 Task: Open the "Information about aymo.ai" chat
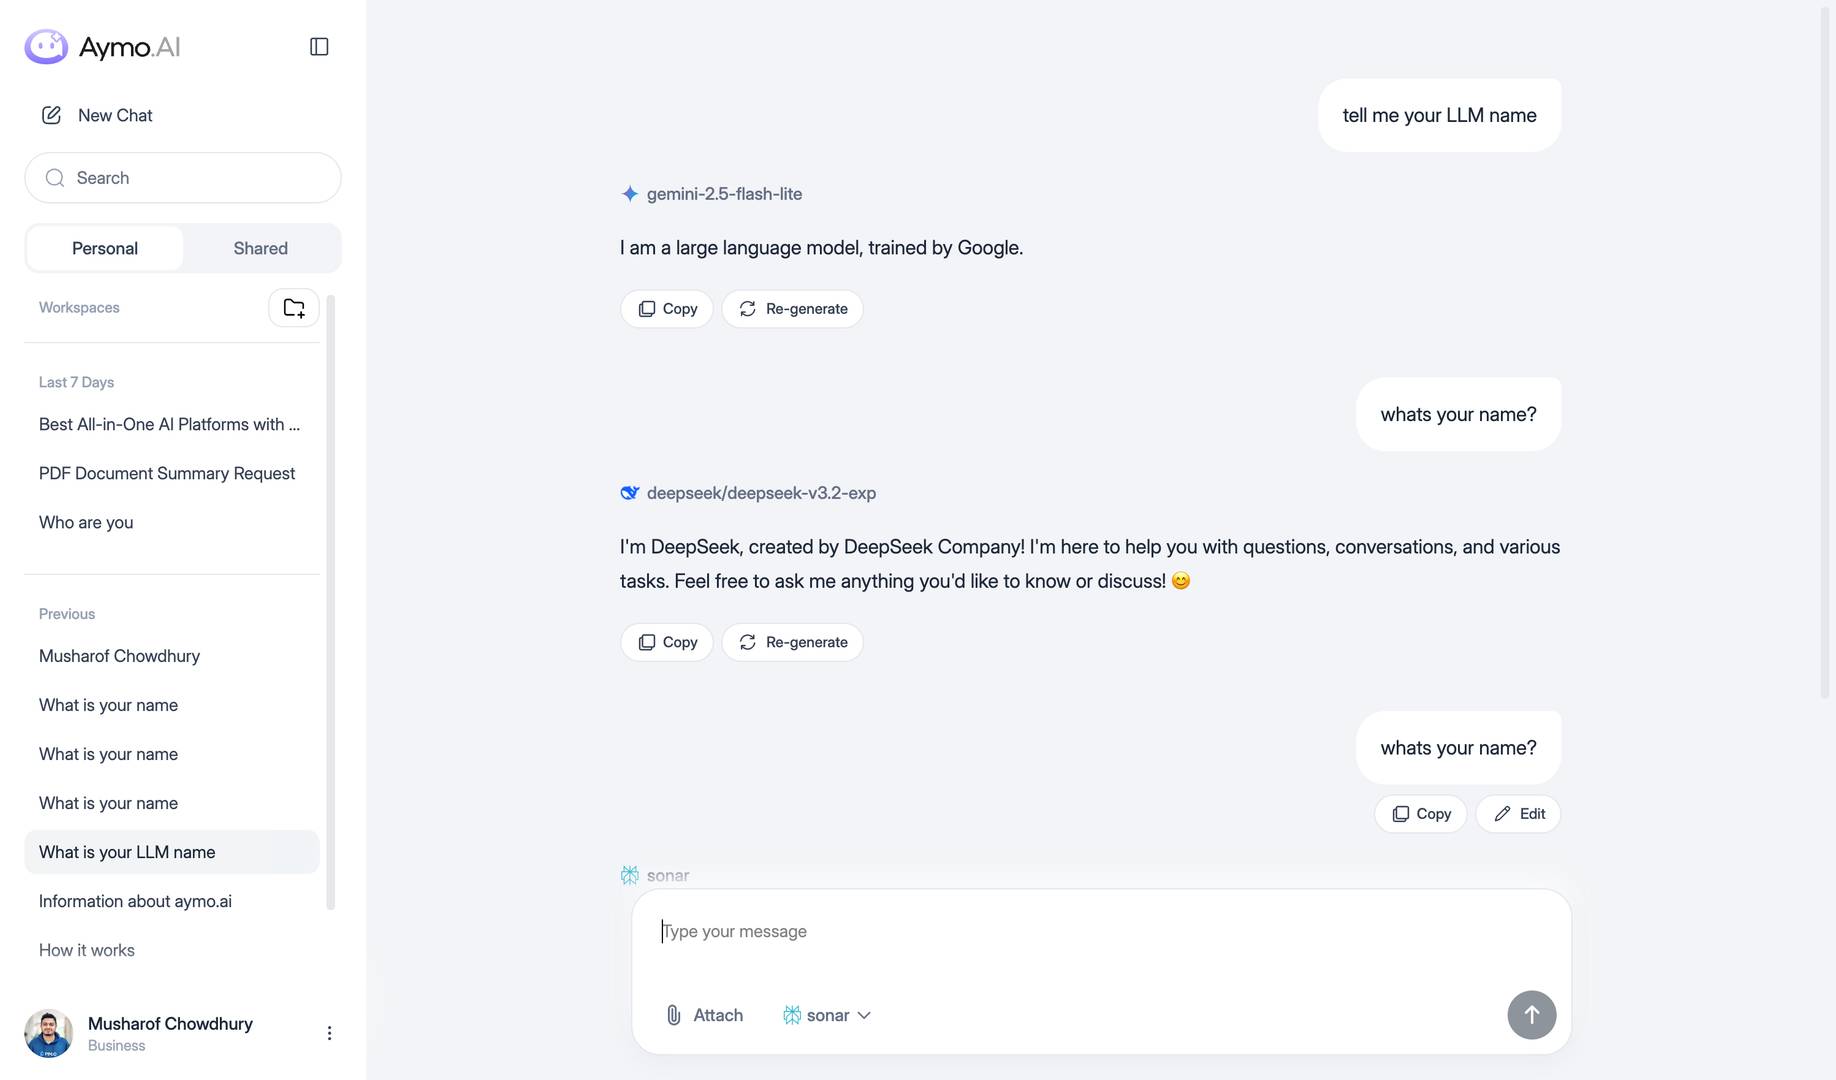click(x=135, y=901)
